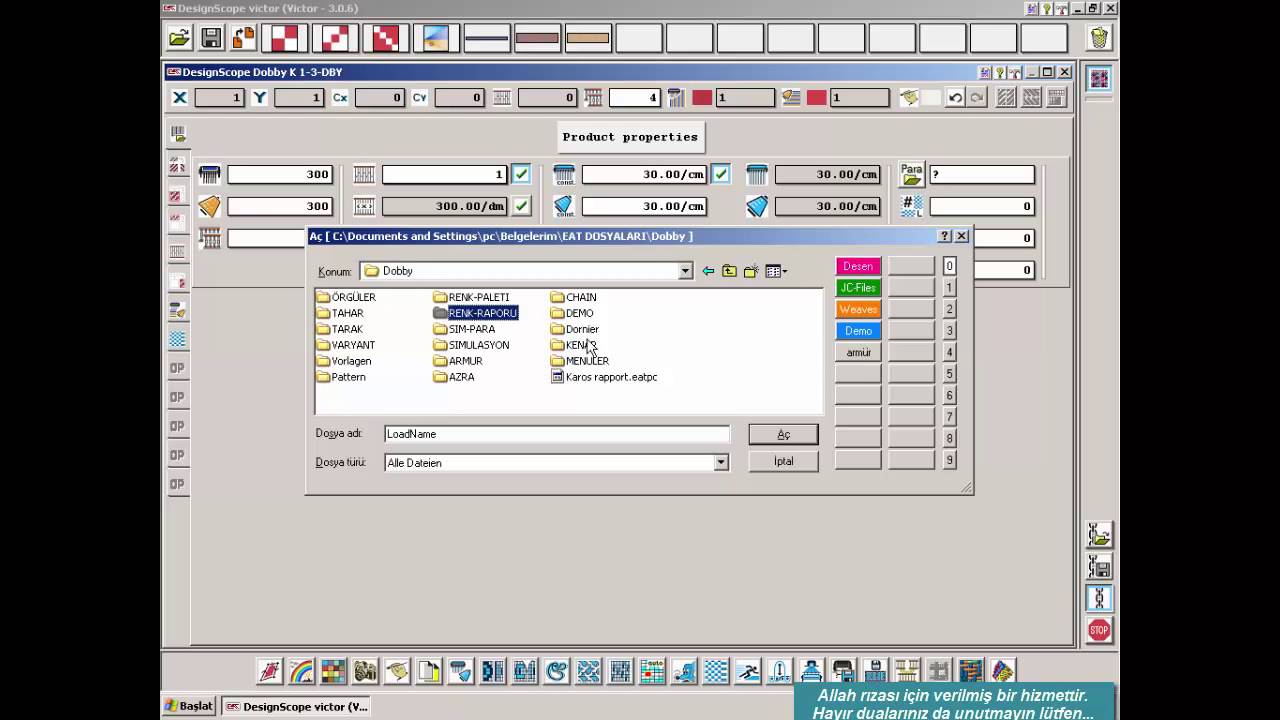Click the İptal cancel button
1280x720 pixels.
click(x=783, y=461)
